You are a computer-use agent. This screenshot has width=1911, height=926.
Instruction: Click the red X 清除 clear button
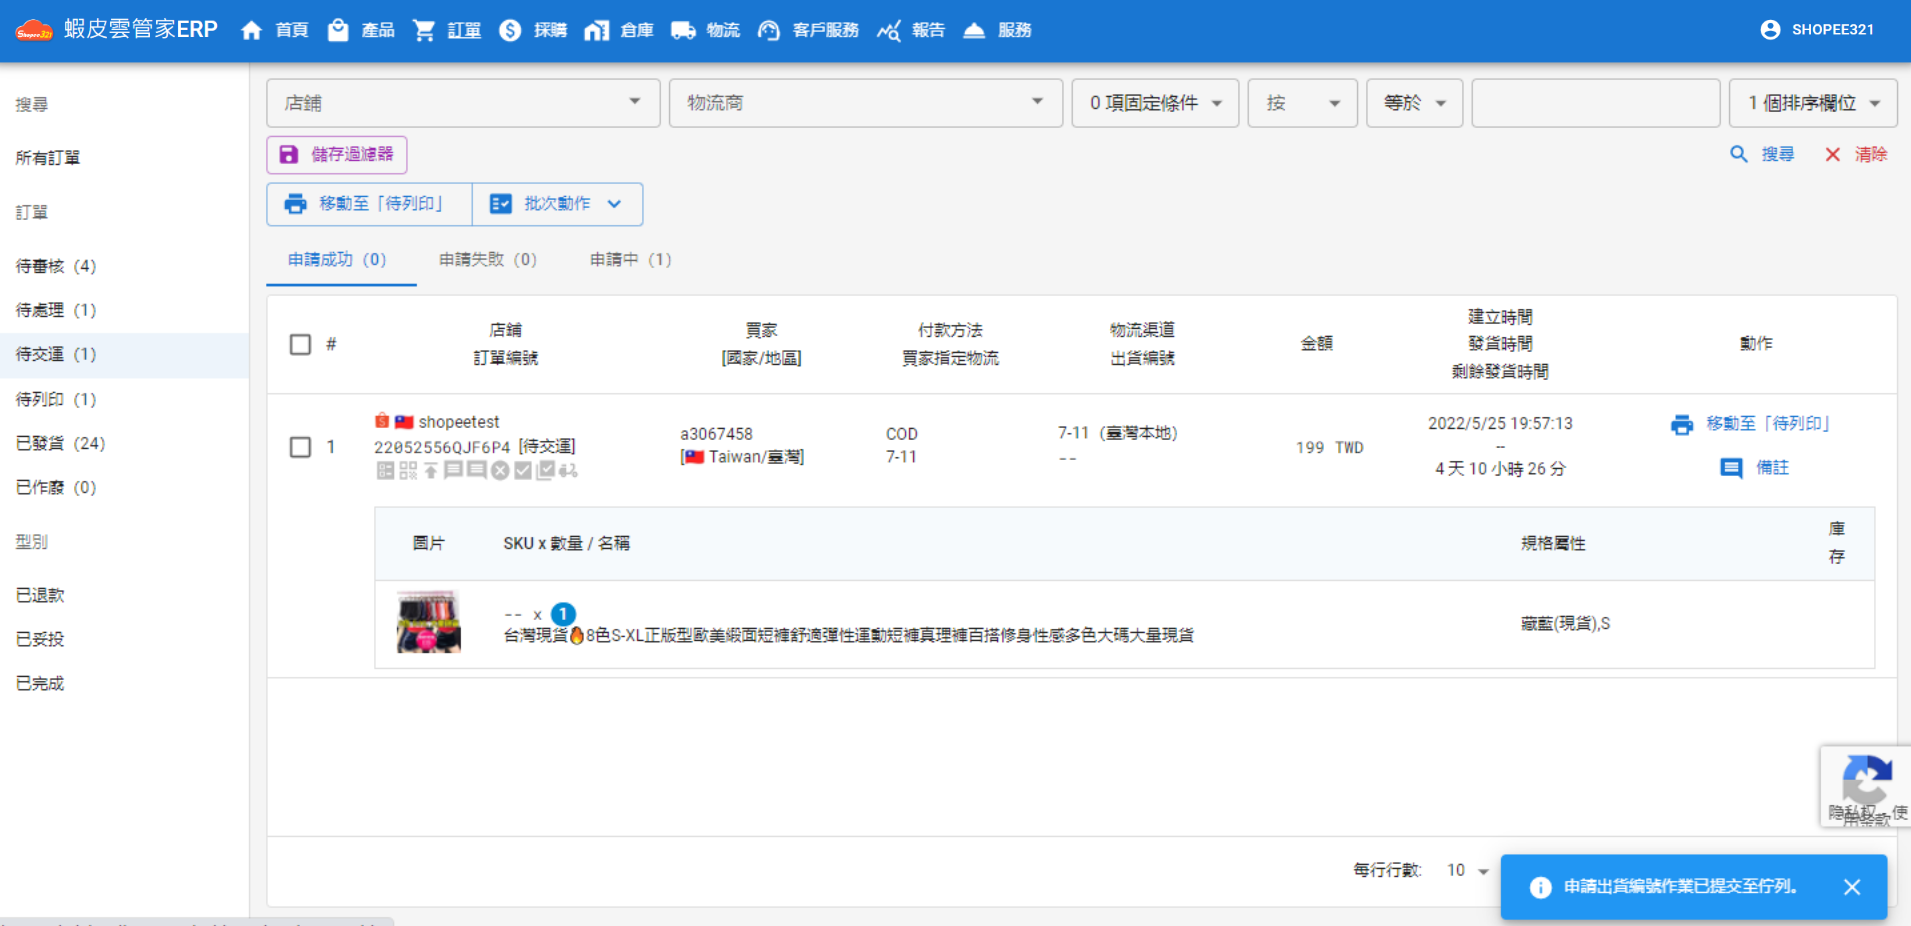point(1855,154)
